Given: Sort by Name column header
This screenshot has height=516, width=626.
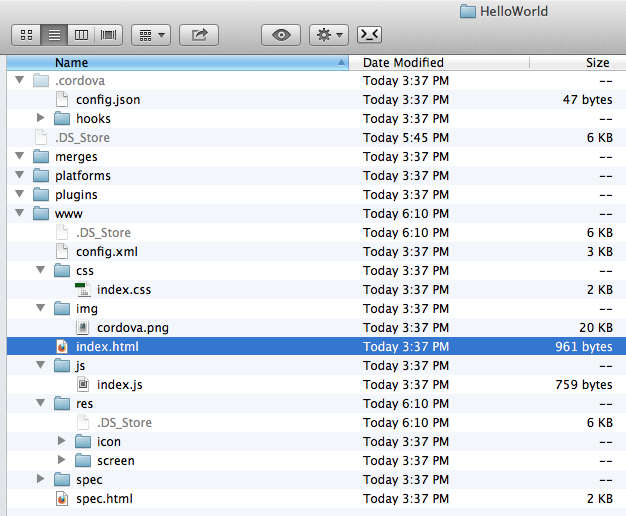Looking at the screenshot, I should [x=72, y=62].
